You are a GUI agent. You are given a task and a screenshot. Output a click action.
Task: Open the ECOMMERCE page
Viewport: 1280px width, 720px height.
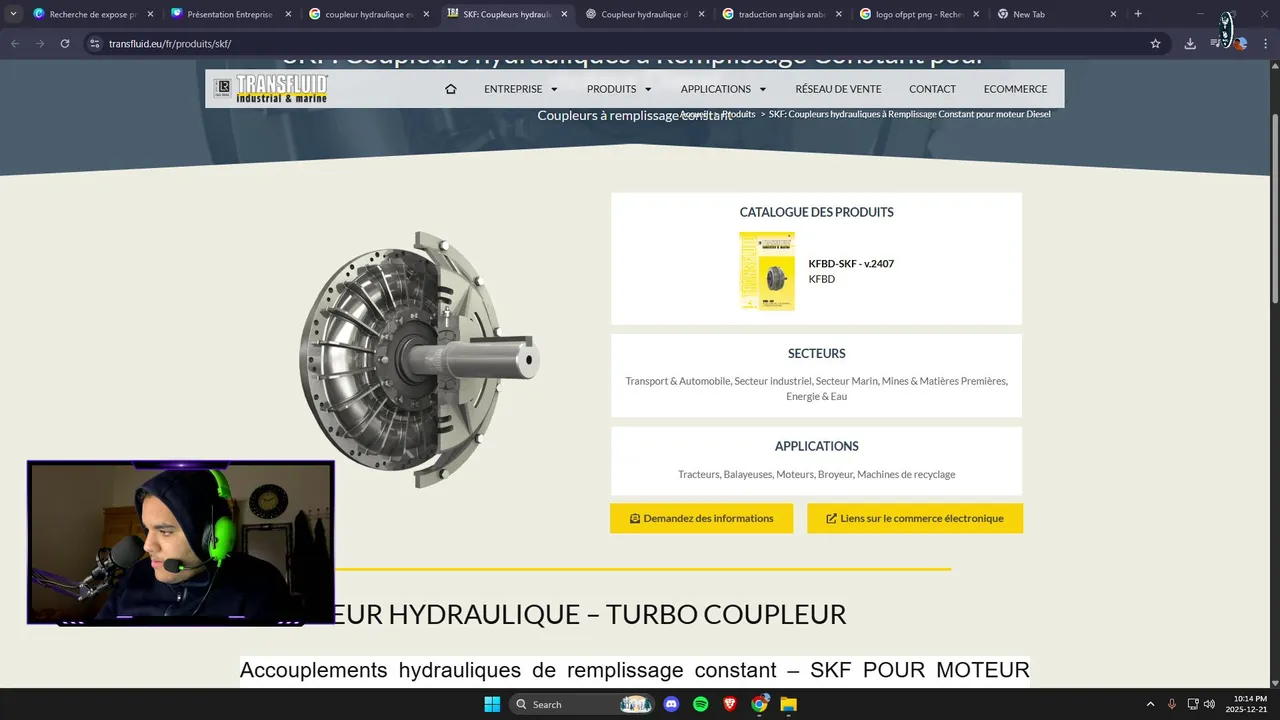[x=1015, y=89]
